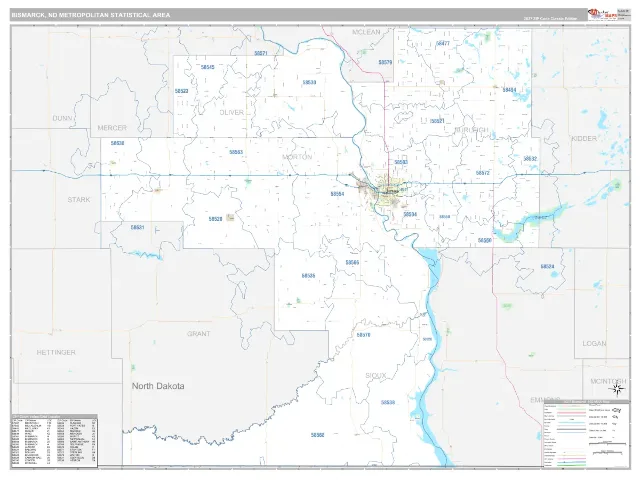Click ZIP code 58579
640x480 pixels.
(x=385, y=62)
